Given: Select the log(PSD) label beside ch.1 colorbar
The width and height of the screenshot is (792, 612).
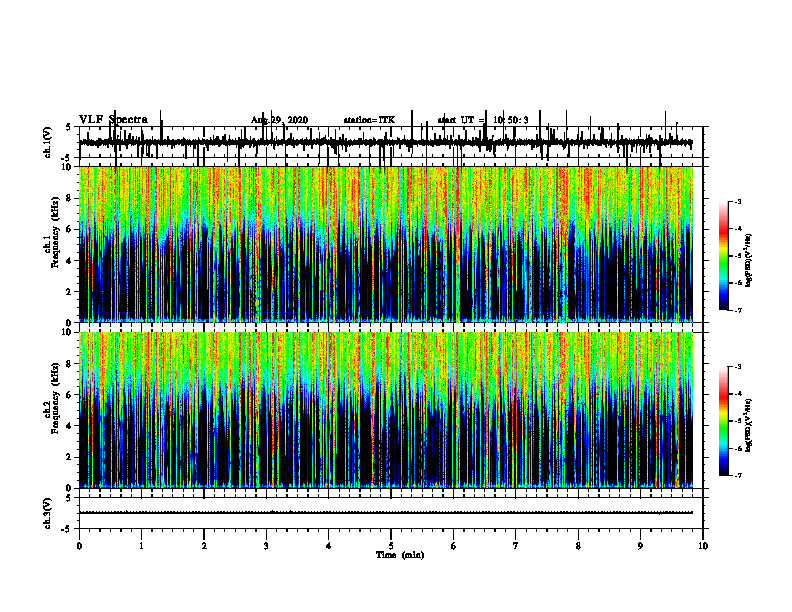Looking at the screenshot, I should (x=749, y=260).
